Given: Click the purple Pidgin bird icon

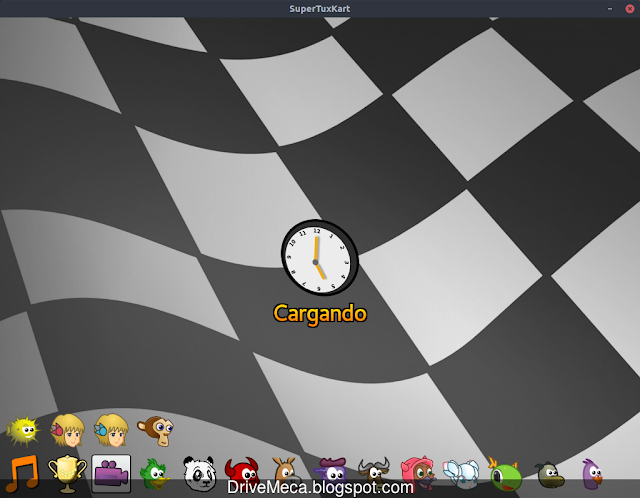Looking at the screenshot, I should [592, 474].
